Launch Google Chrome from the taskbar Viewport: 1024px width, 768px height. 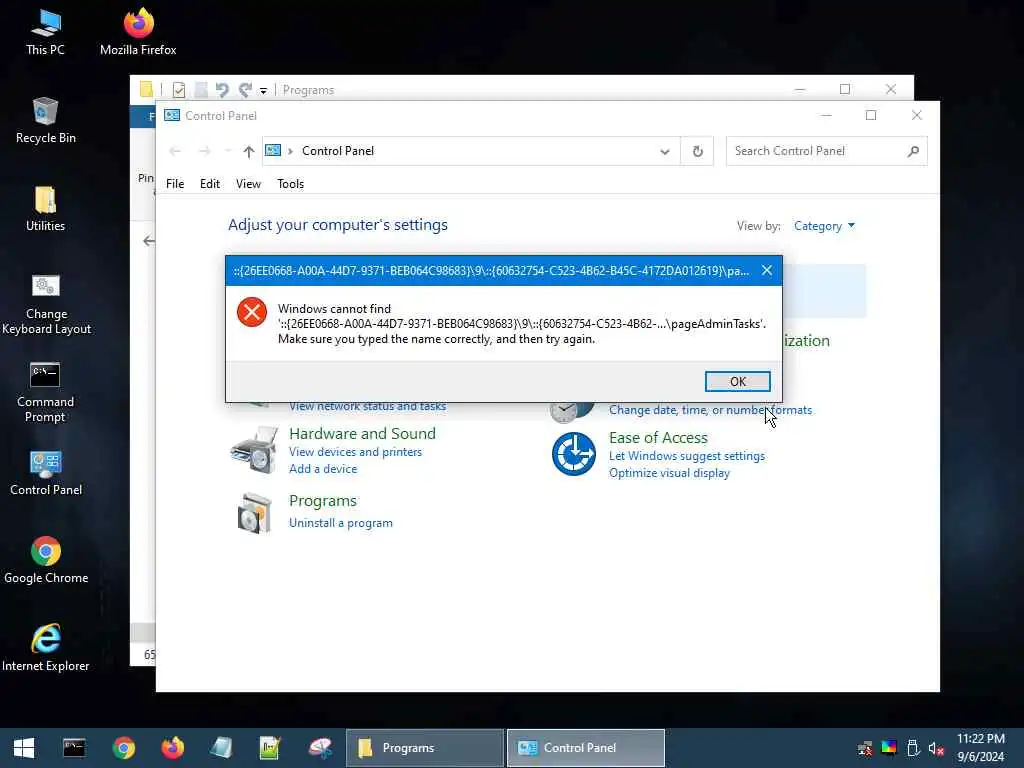(123, 748)
